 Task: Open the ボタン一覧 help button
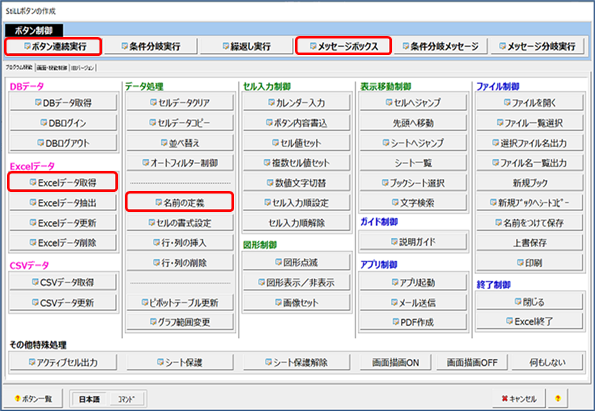pyautogui.click(x=33, y=398)
